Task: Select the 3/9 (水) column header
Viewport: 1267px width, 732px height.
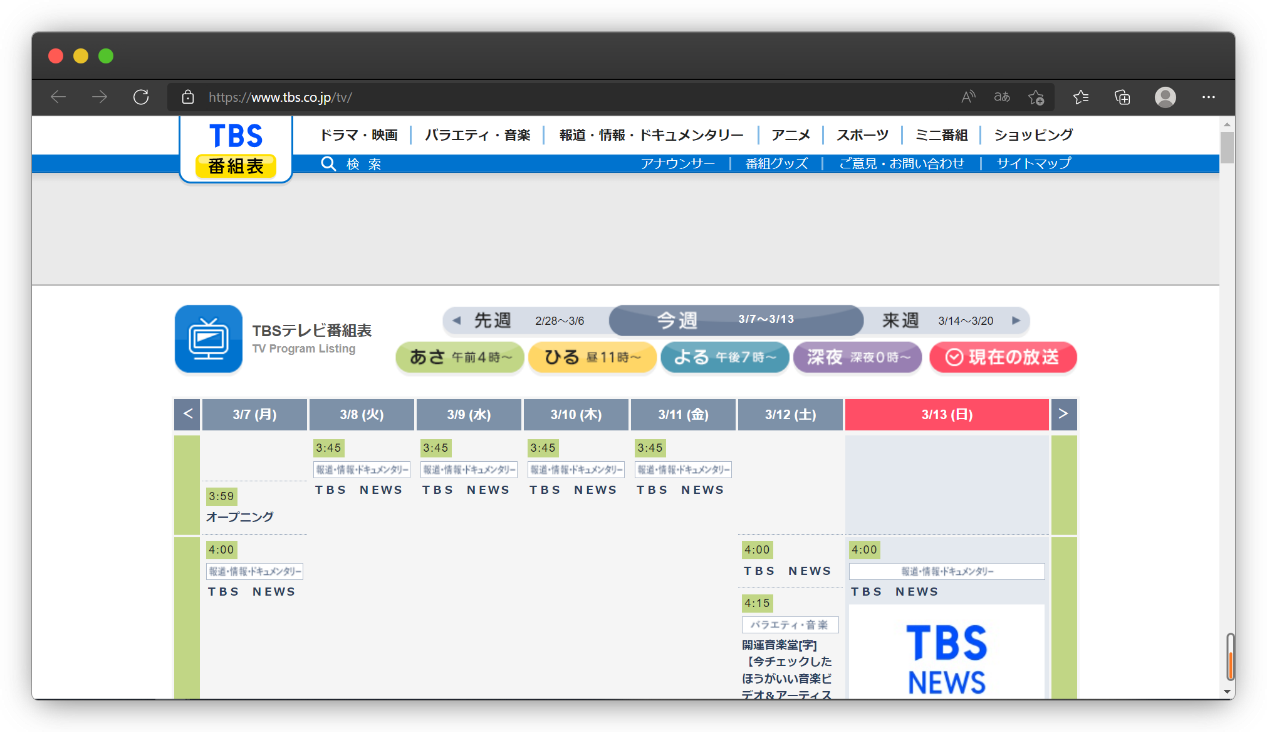Action: coord(469,414)
